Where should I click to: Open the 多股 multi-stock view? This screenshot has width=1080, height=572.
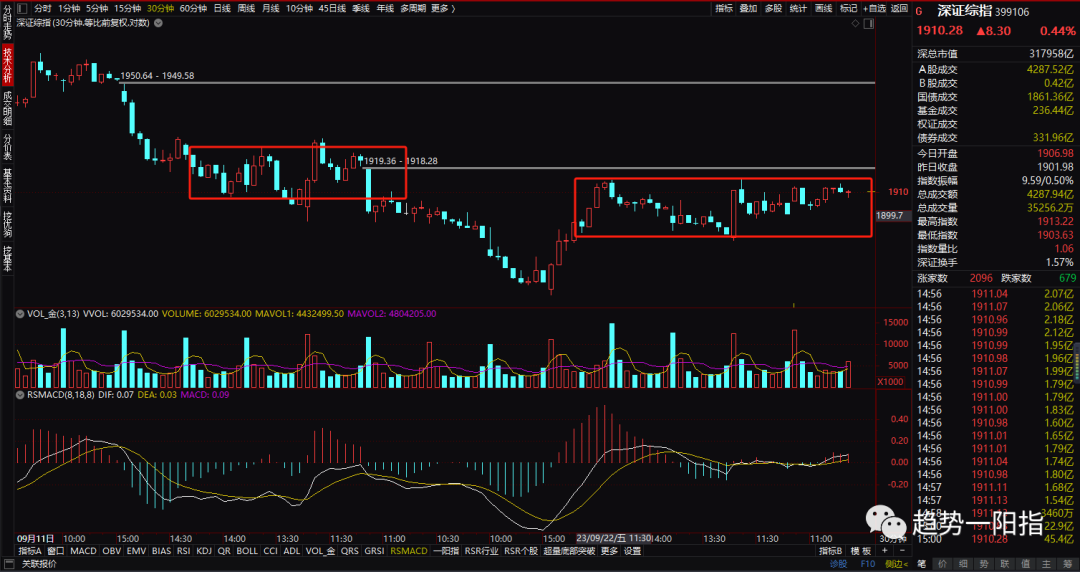click(x=773, y=8)
